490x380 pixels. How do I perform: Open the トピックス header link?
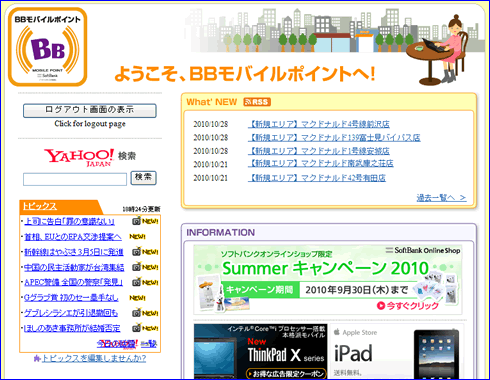coord(39,206)
